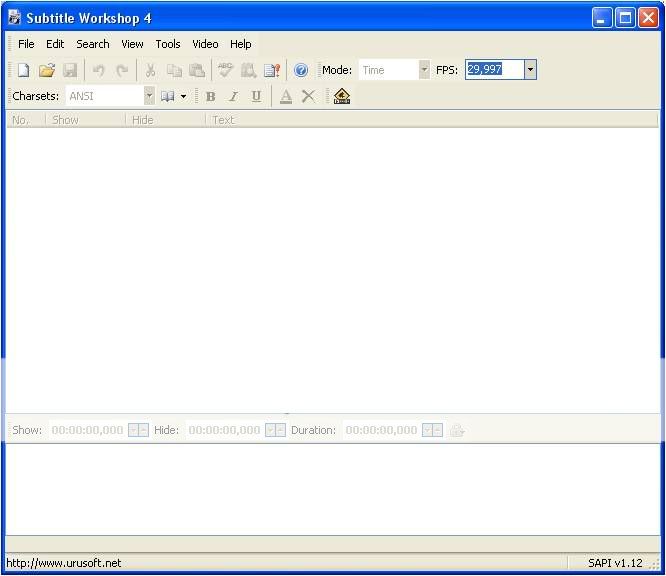Click the Undo arrow icon

point(98,70)
